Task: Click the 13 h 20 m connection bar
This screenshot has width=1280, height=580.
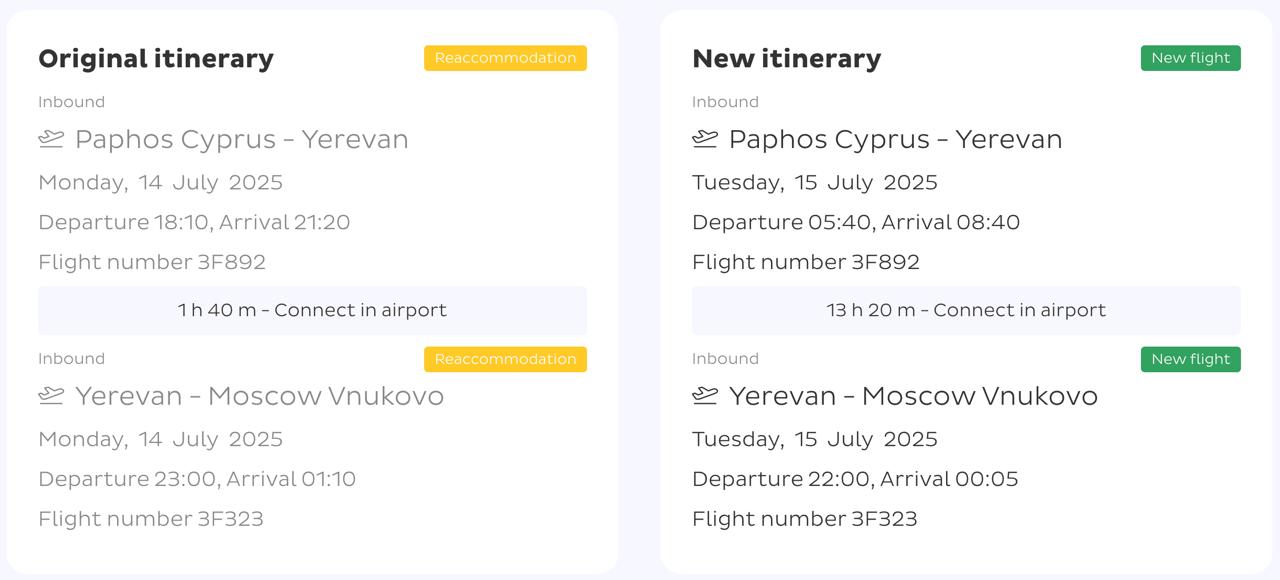Action: tap(966, 310)
